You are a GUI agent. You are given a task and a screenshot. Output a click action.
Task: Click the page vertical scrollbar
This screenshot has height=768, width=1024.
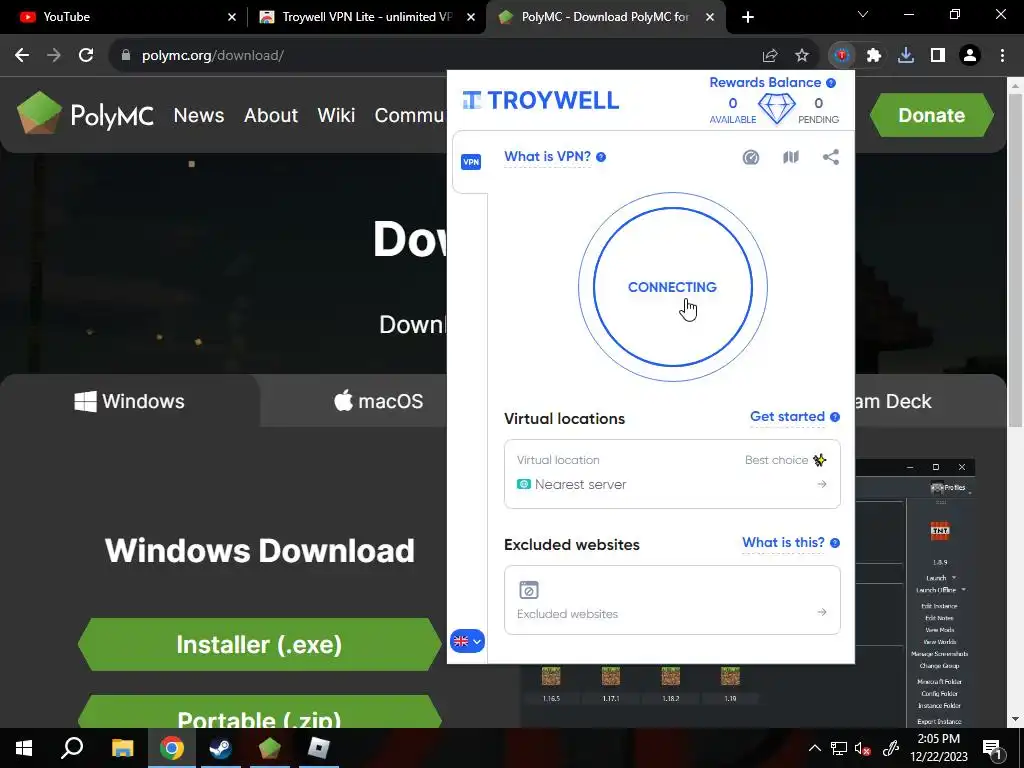click(x=1016, y=261)
